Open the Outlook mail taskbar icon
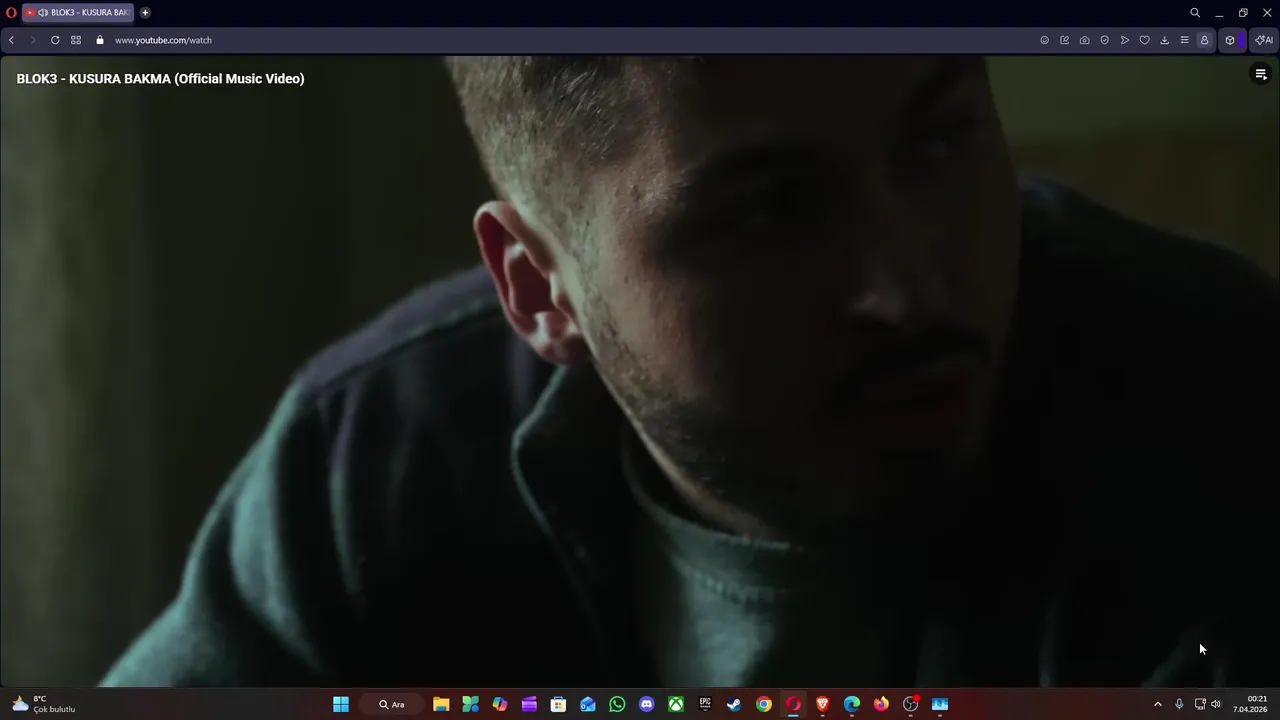This screenshot has height=720, width=1280. point(588,704)
